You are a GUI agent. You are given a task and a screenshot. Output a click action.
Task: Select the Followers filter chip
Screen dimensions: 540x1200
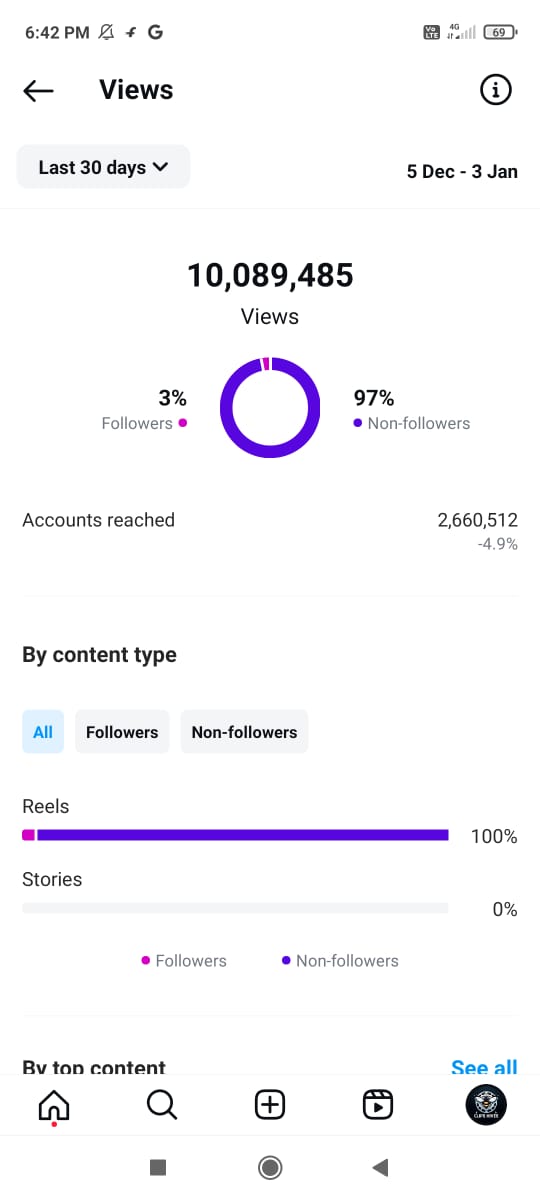coord(122,732)
